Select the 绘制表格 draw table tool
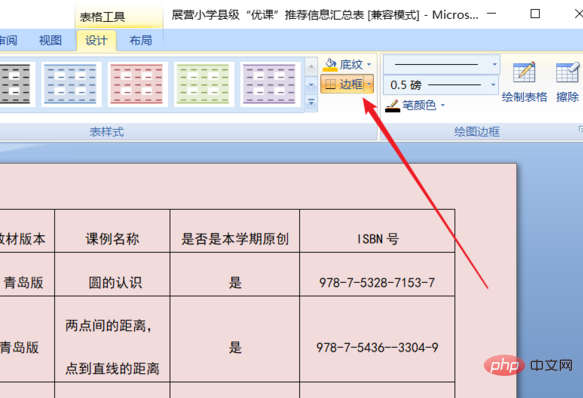The image size is (583, 398). click(x=524, y=82)
